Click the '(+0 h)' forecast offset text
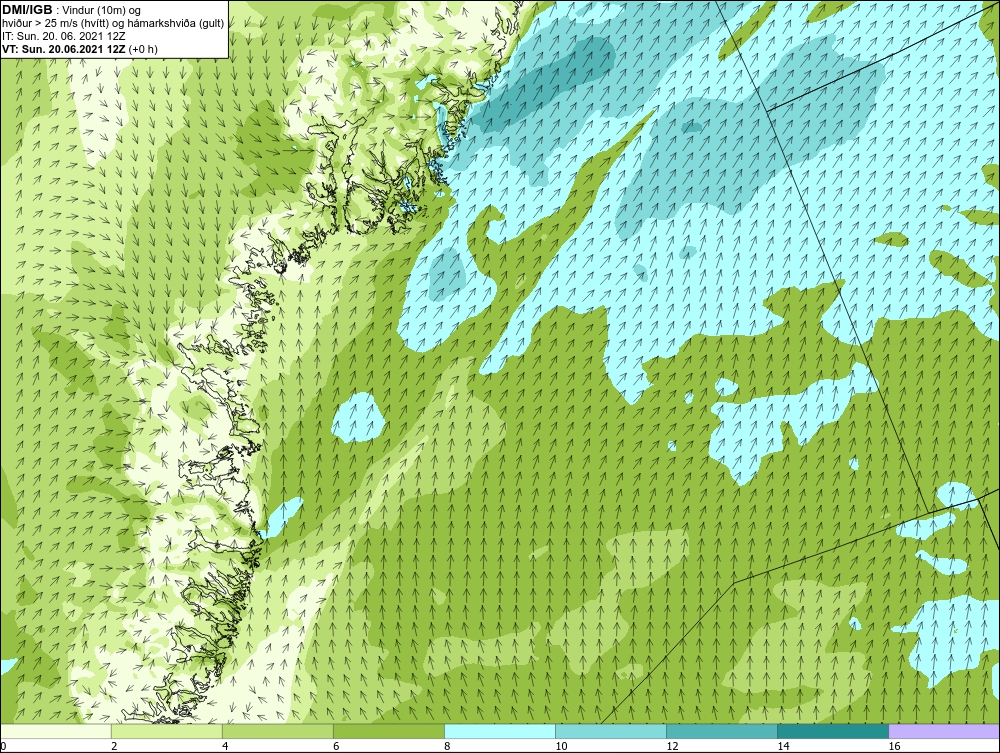The width and height of the screenshot is (1000, 753). [143, 49]
